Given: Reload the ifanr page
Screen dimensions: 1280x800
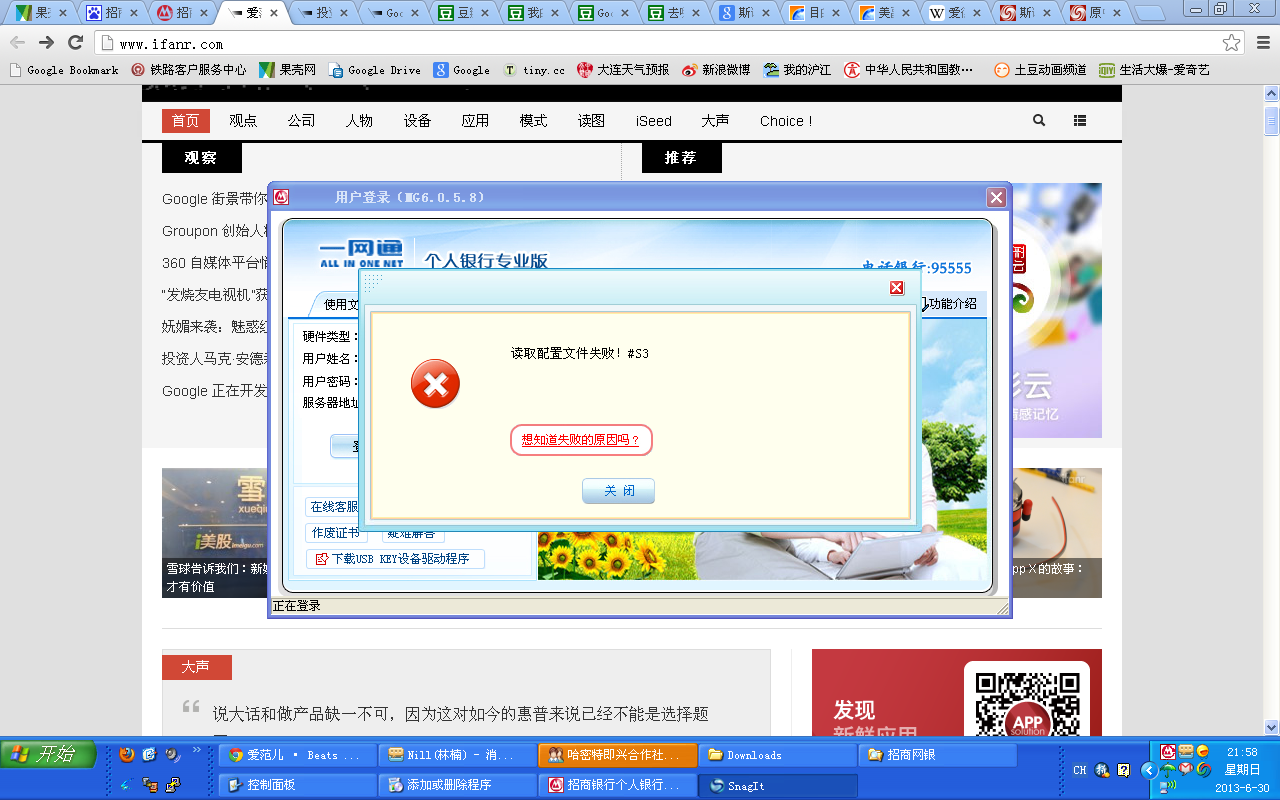Looking at the screenshot, I should click(75, 43).
